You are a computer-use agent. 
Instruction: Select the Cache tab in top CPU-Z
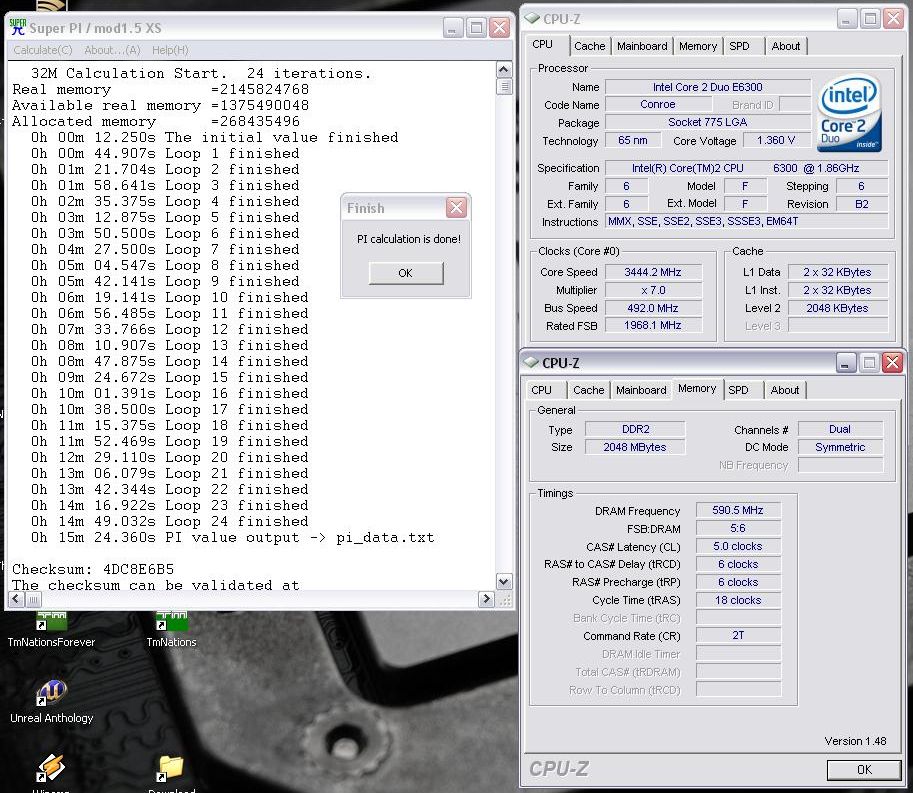click(x=589, y=46)
